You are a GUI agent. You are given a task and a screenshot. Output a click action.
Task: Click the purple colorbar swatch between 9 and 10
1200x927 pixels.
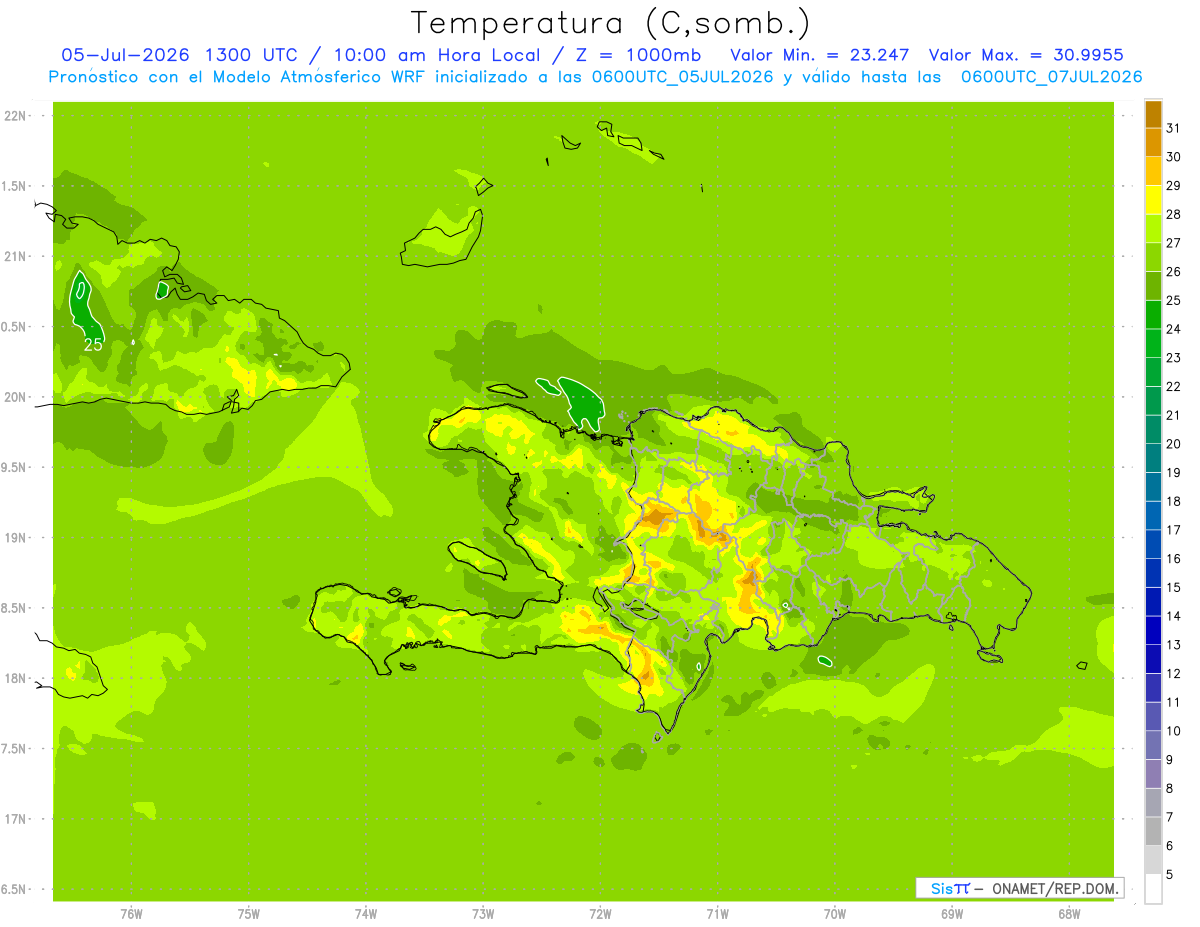tap(1153, 745)
